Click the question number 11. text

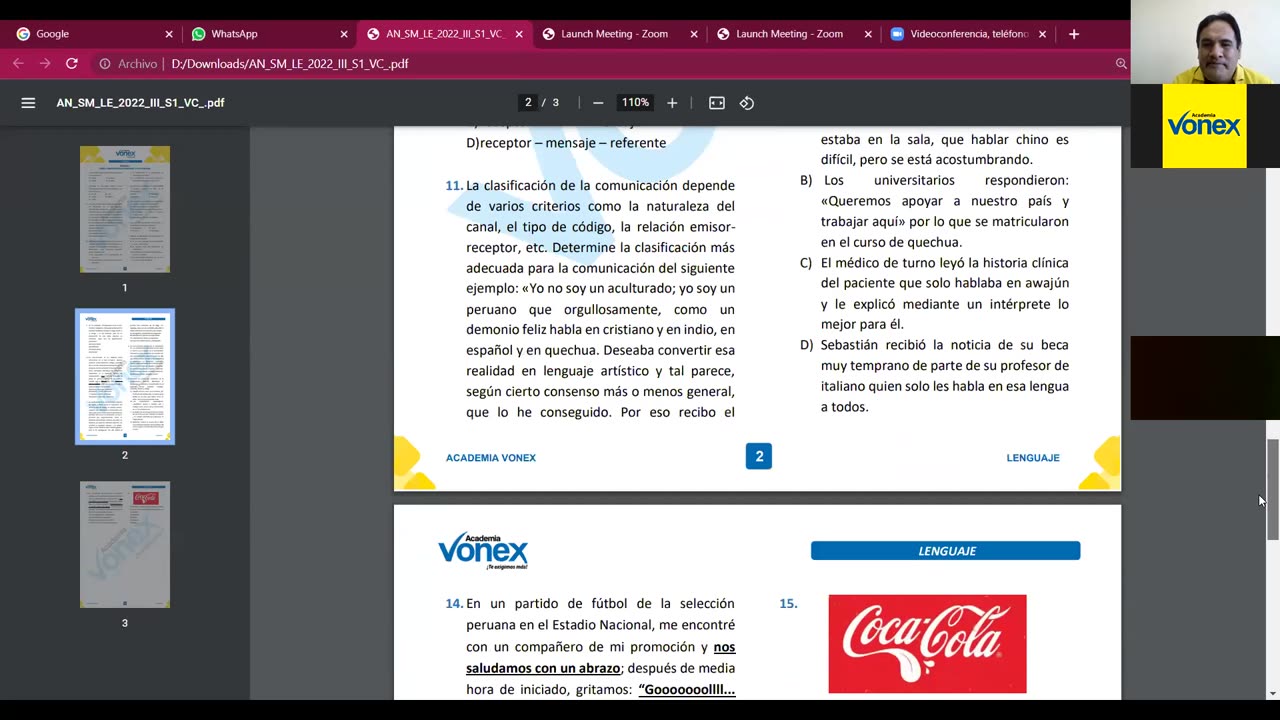(x=454, y=185)
